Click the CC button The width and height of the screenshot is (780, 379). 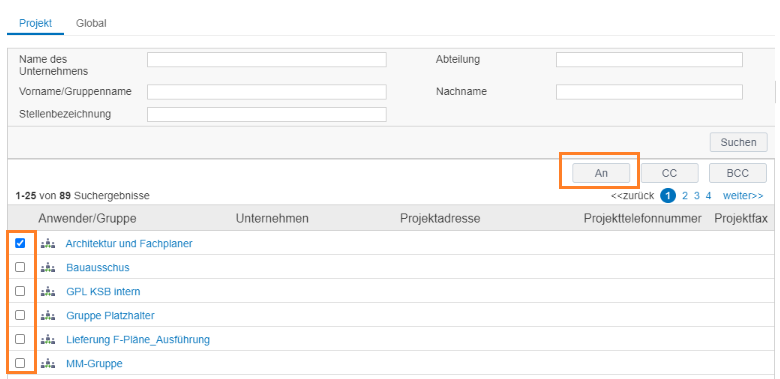tap(670, 173)
